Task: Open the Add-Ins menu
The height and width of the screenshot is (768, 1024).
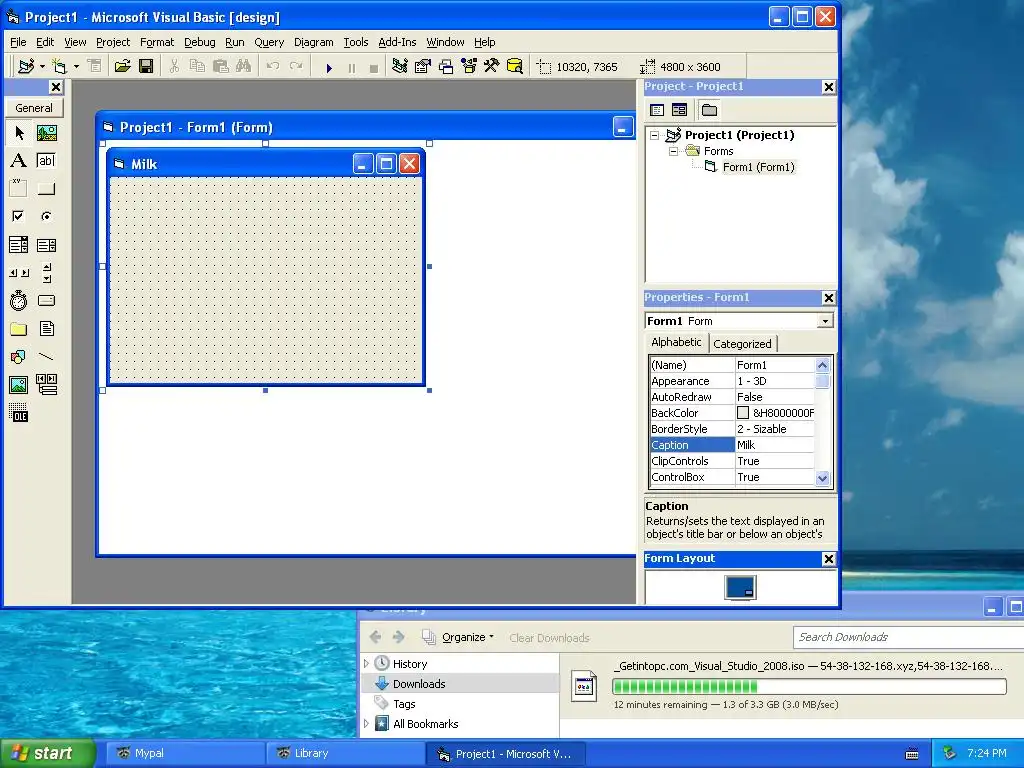Action: coord(397,42)
